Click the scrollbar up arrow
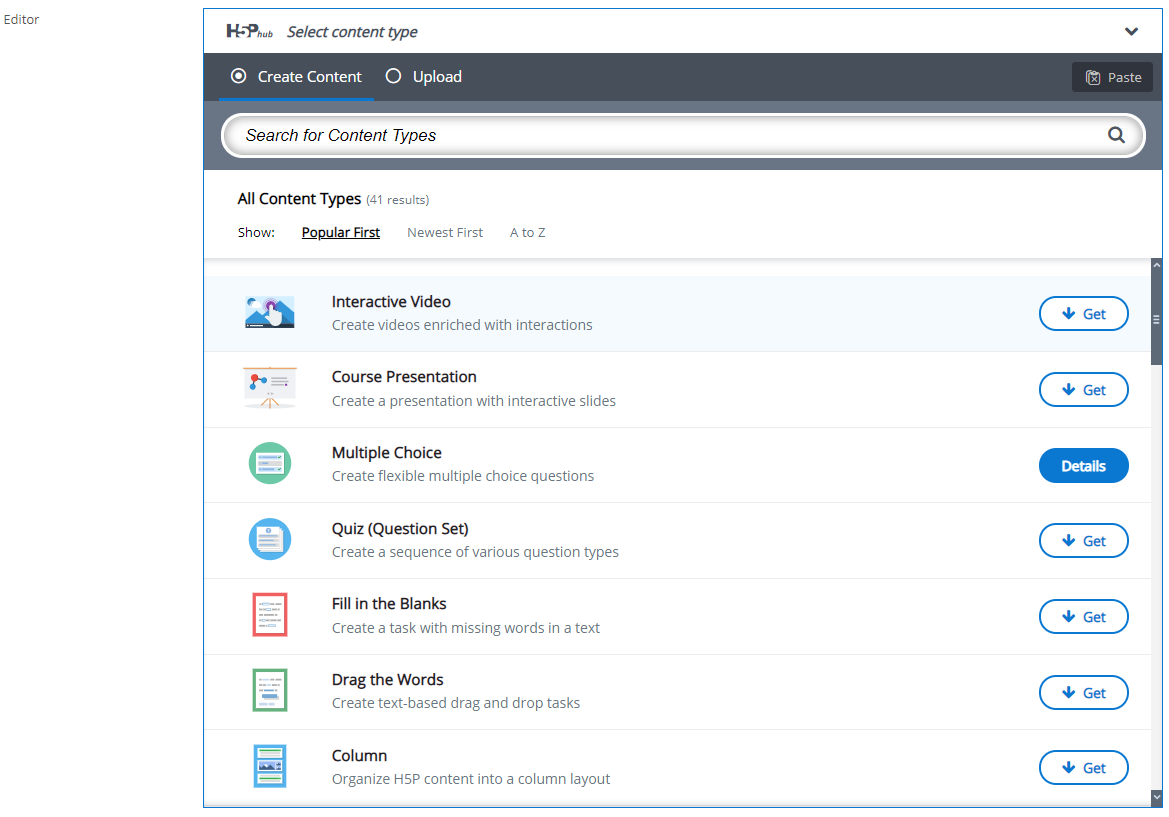 pyautogui.click(x=1156, y=265)
